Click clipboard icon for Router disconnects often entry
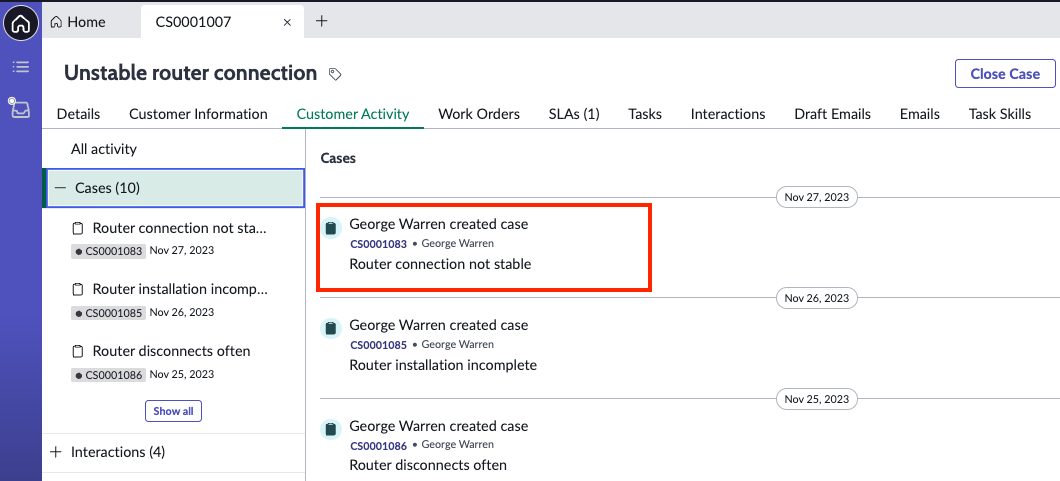Viewport: 1060px width, 481px height. click(x=330, y=429)
